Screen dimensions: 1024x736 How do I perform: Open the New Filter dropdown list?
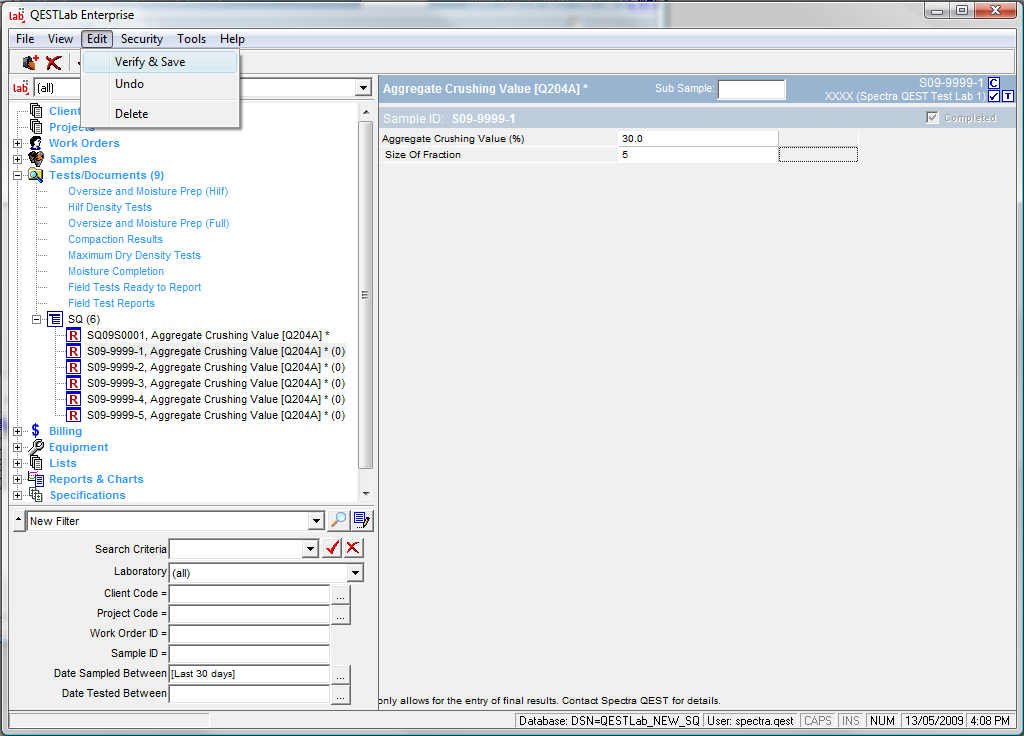[x=316, y=521]
